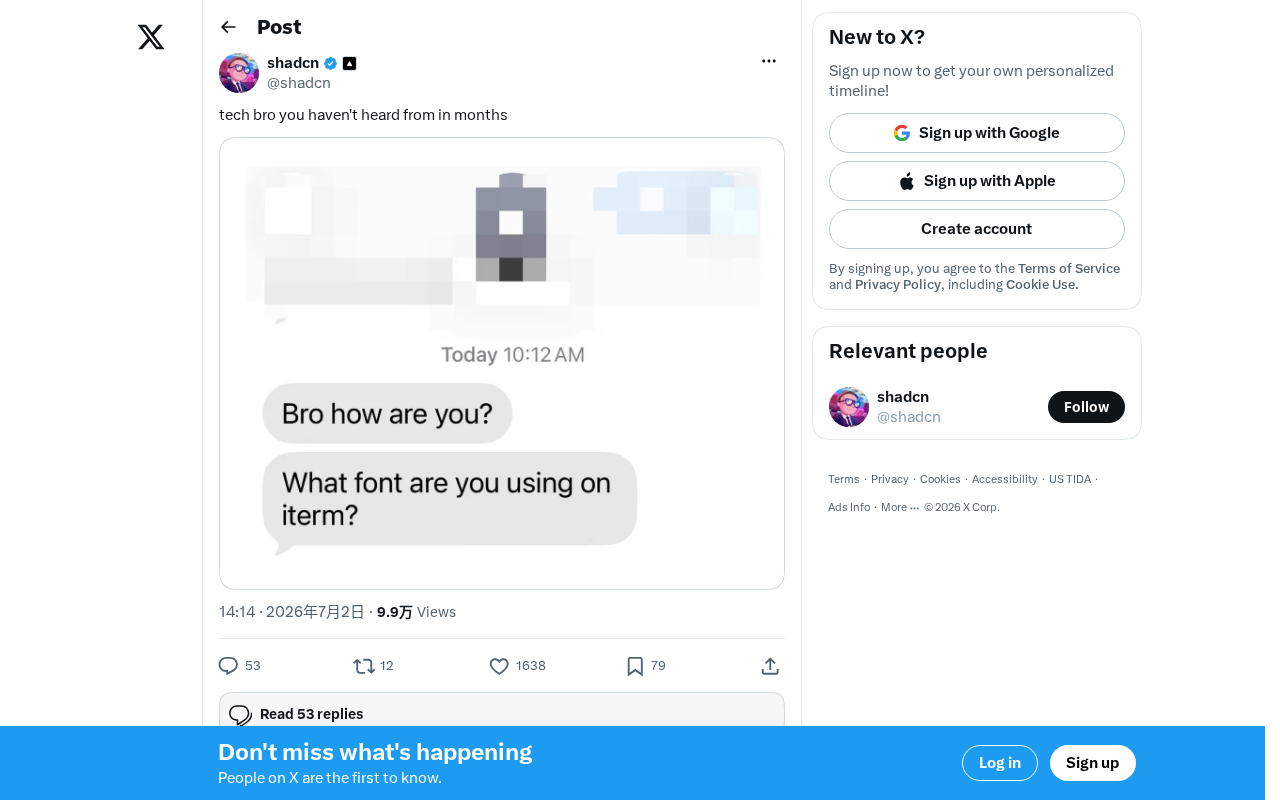Click the Log in button in banner
The image size is (1280, 800).
coord(1000,763)
